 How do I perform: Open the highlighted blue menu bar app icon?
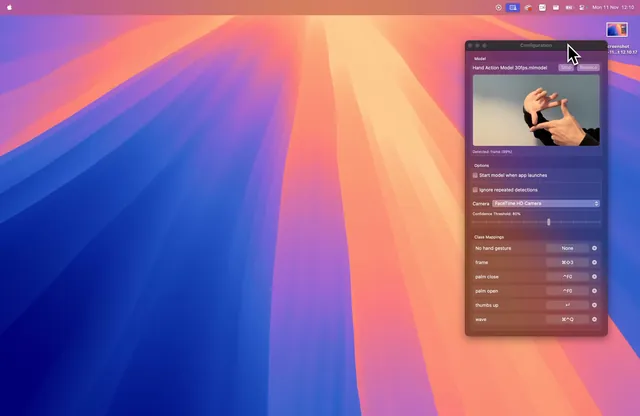(x=513, y=7)
